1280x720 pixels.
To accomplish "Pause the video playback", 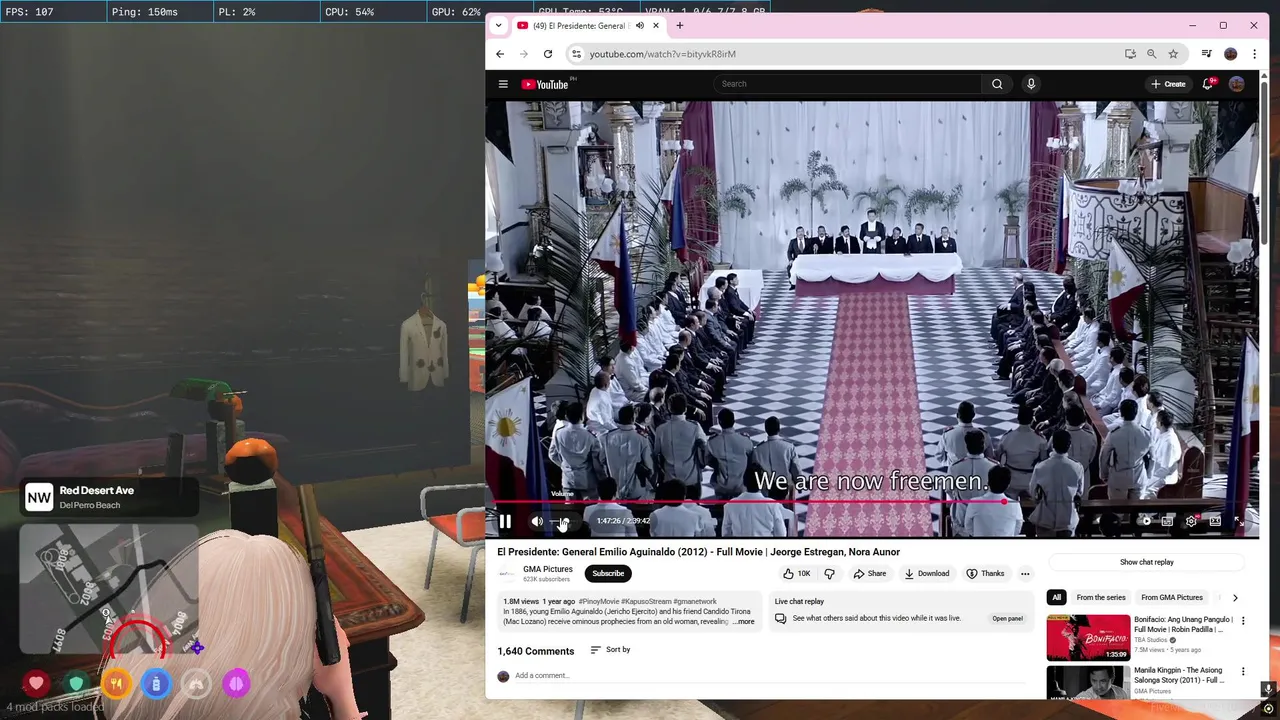I will point(505,521).
